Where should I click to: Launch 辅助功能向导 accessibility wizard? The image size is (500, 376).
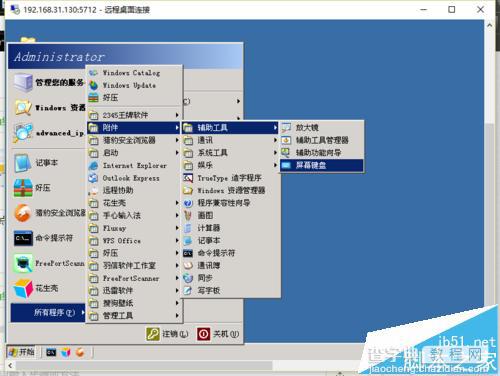[321, 153]
